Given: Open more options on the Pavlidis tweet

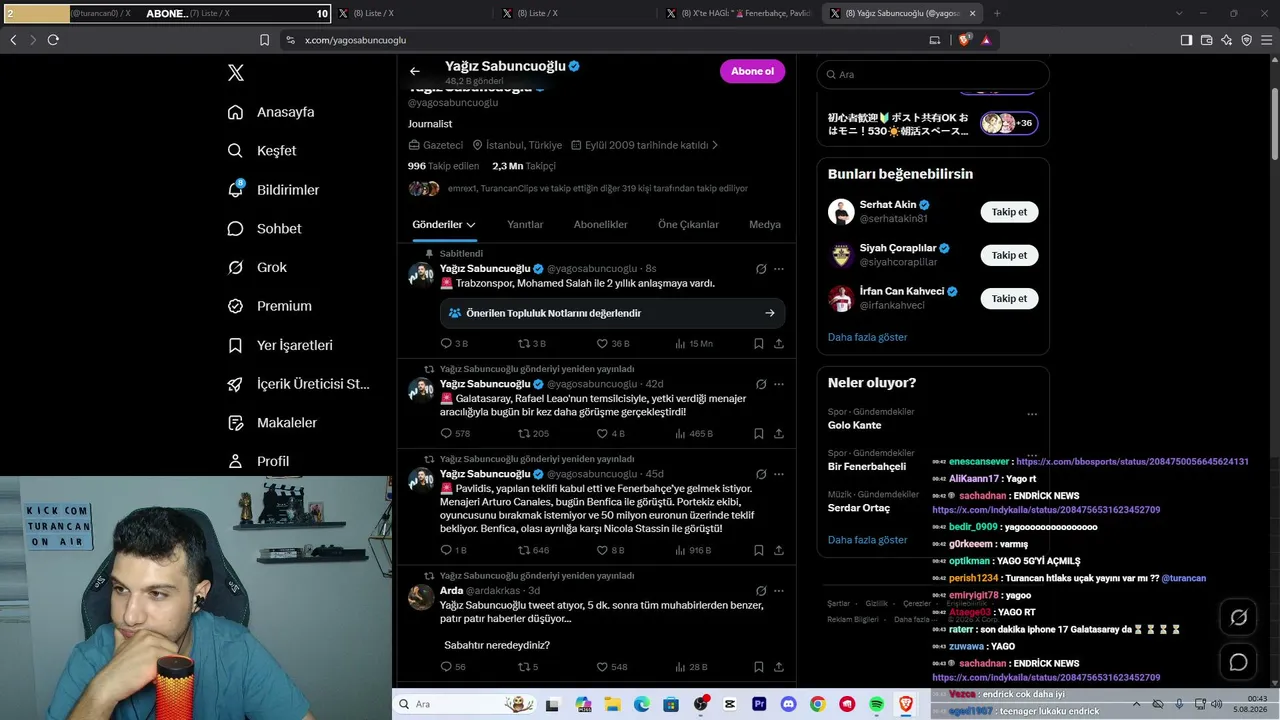Looking at the screenshot, I should coord(779,474).
